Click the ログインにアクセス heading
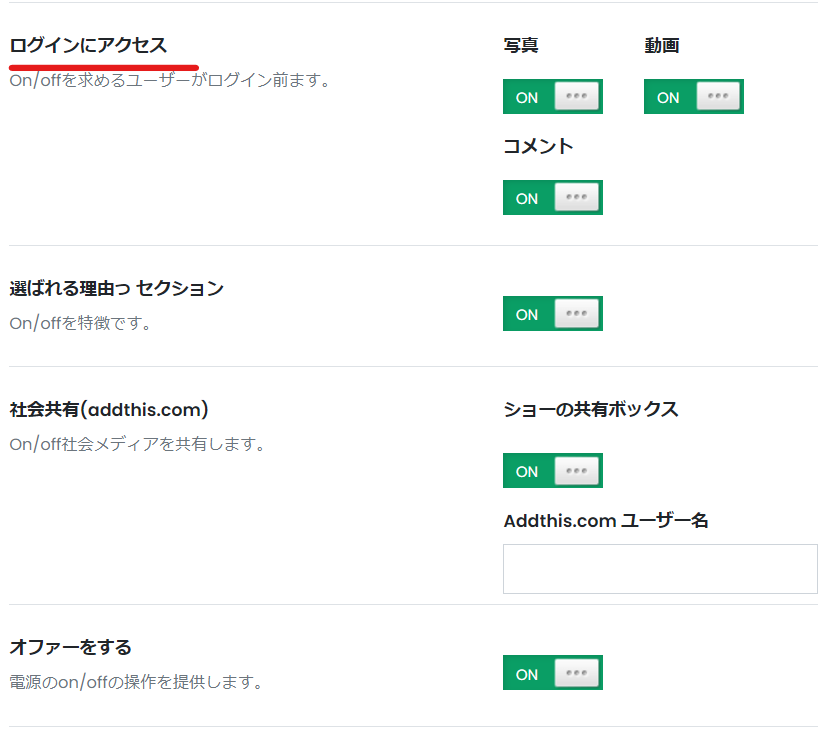This screenshot has width=827, height=743. 88,45
